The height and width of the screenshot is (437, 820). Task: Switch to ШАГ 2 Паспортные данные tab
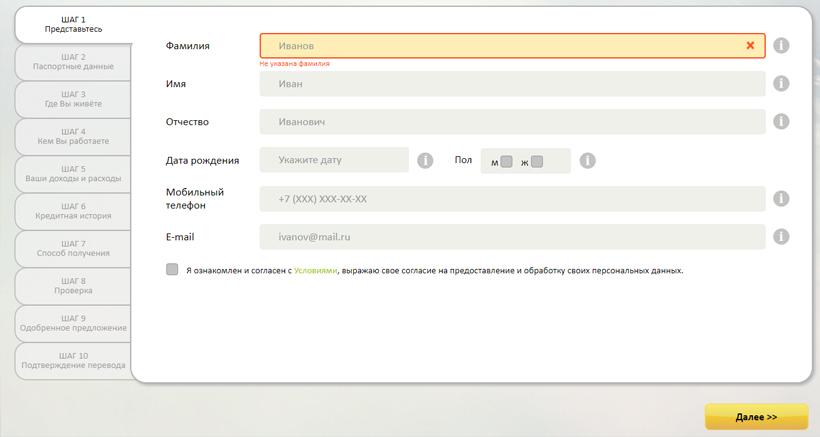click(x=73, y=62)
